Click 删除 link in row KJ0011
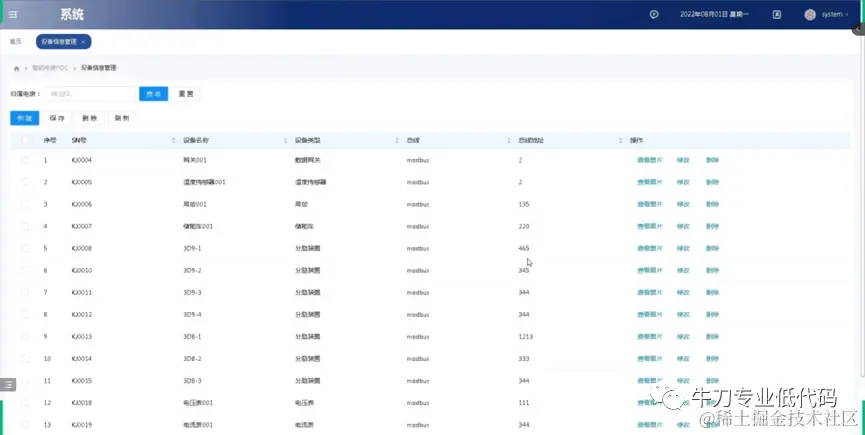Screen dimensions: 865x435 tap(712, 292)
